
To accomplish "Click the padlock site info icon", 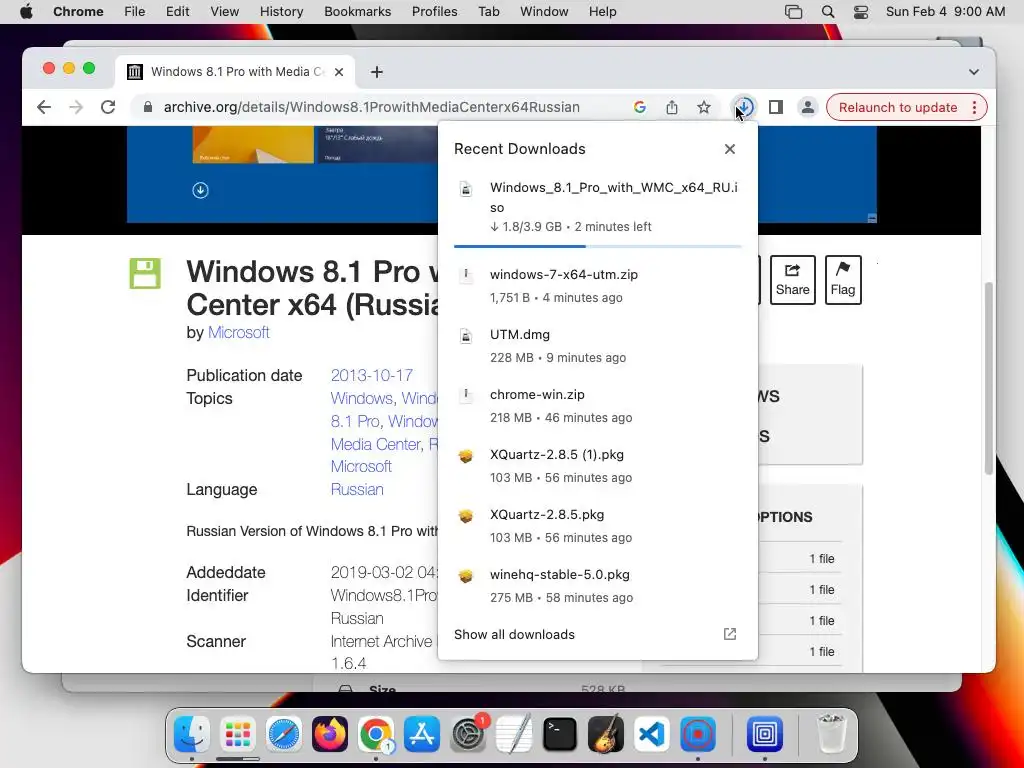I will (x=148, y=107).
